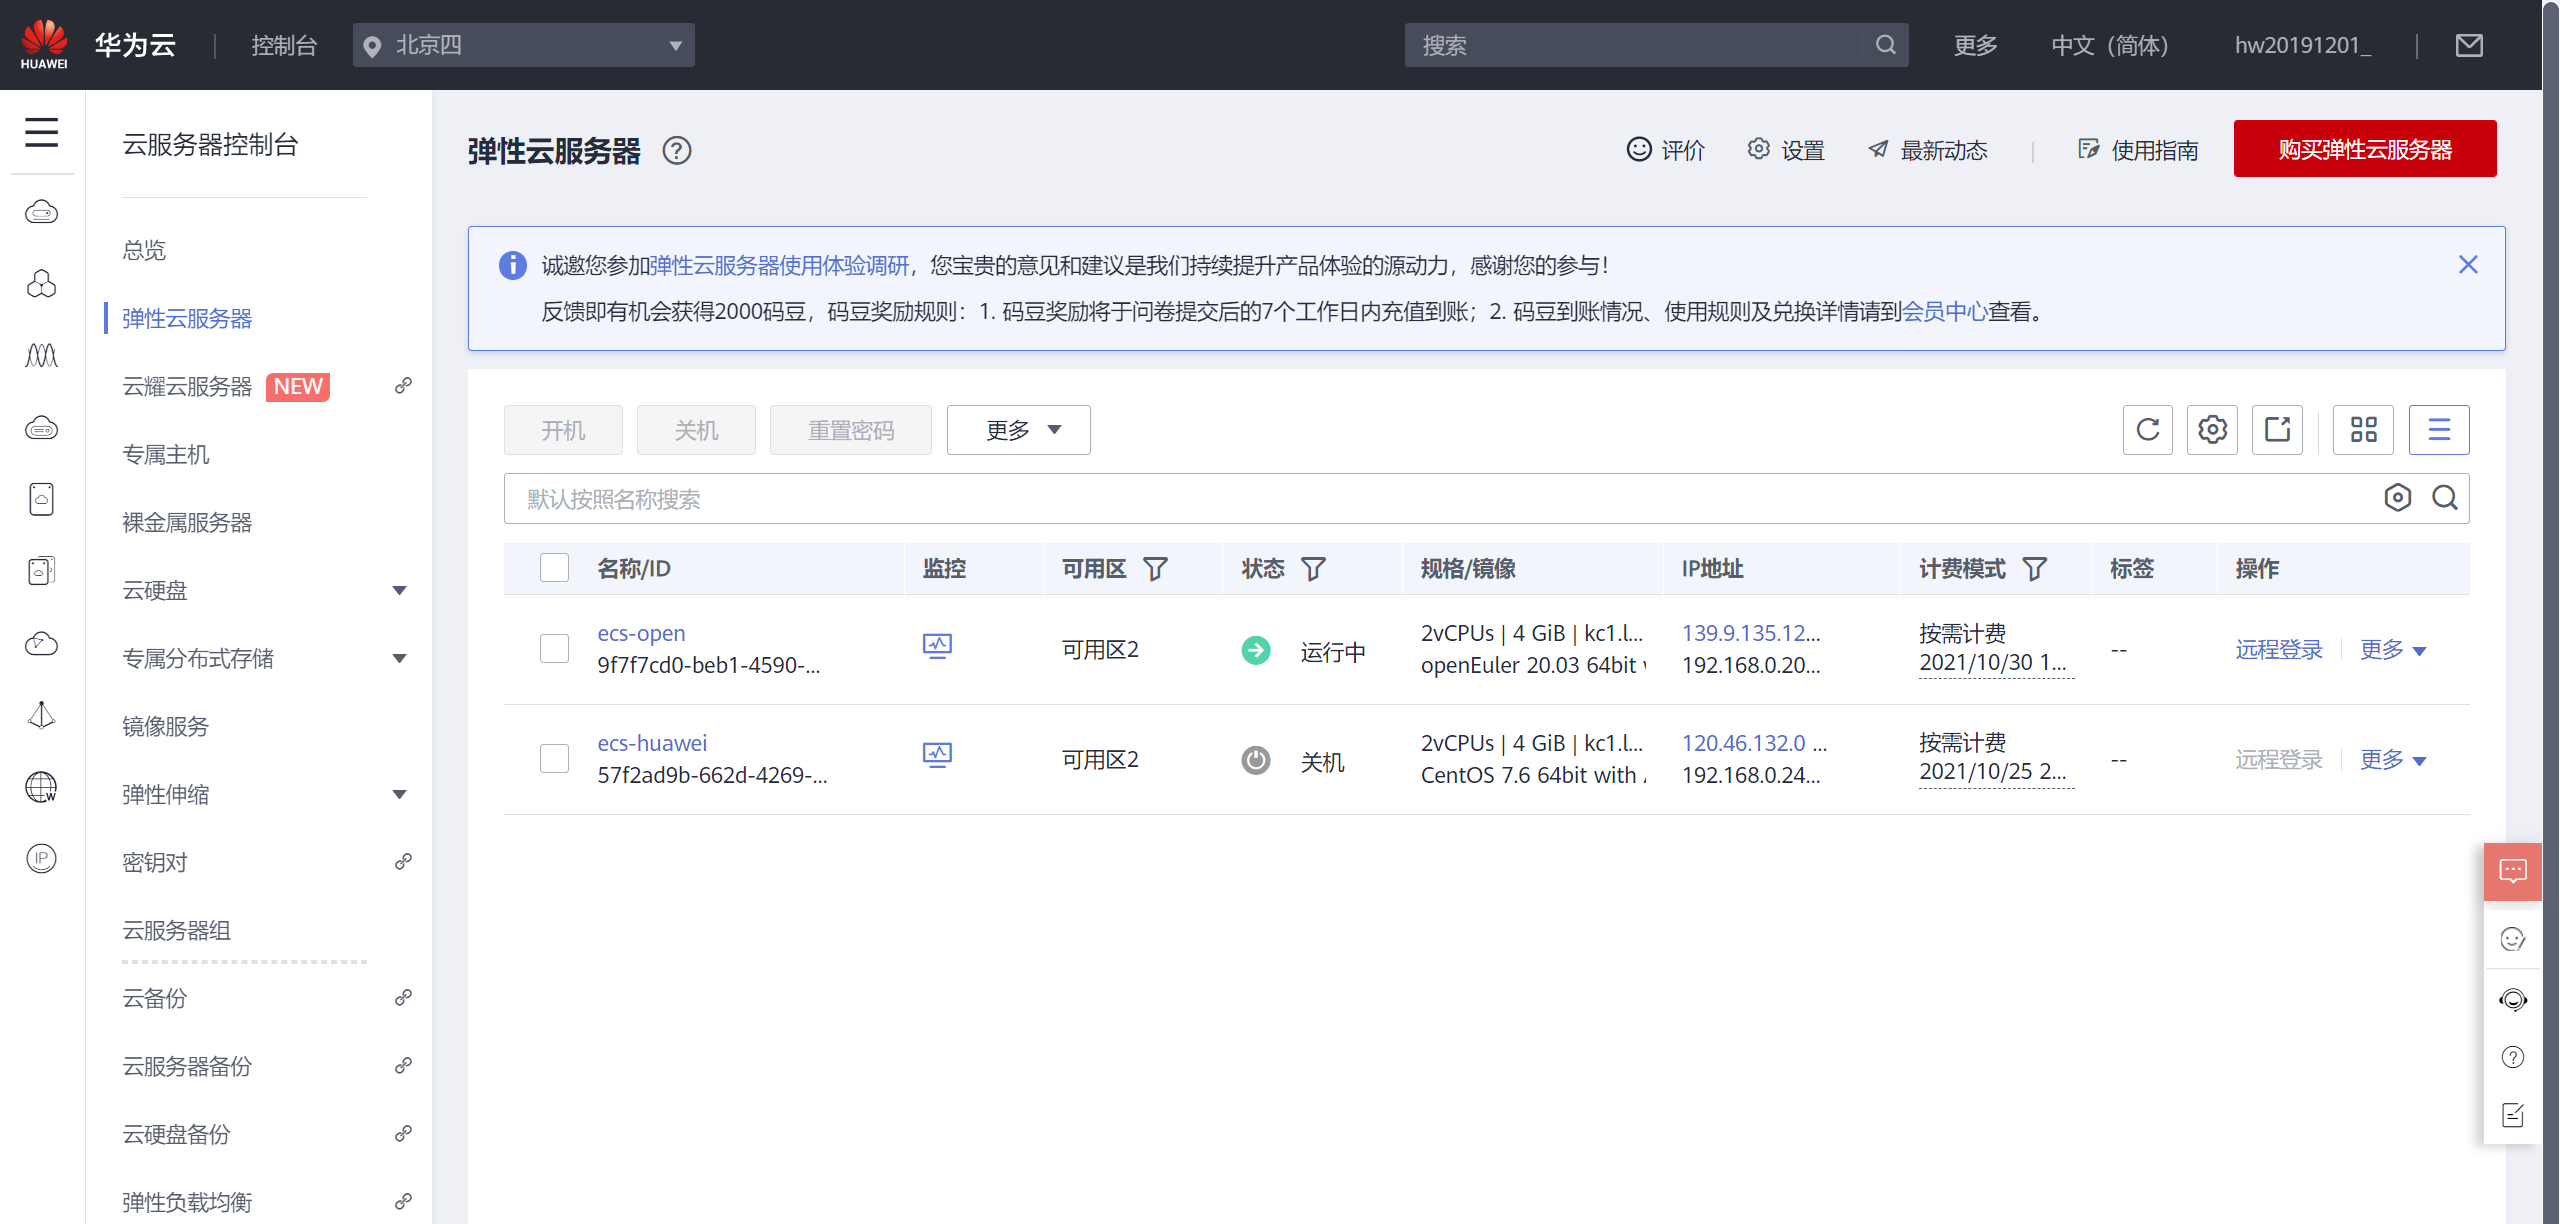Open 裸金属服务器 in sidebar

point(187,522)
